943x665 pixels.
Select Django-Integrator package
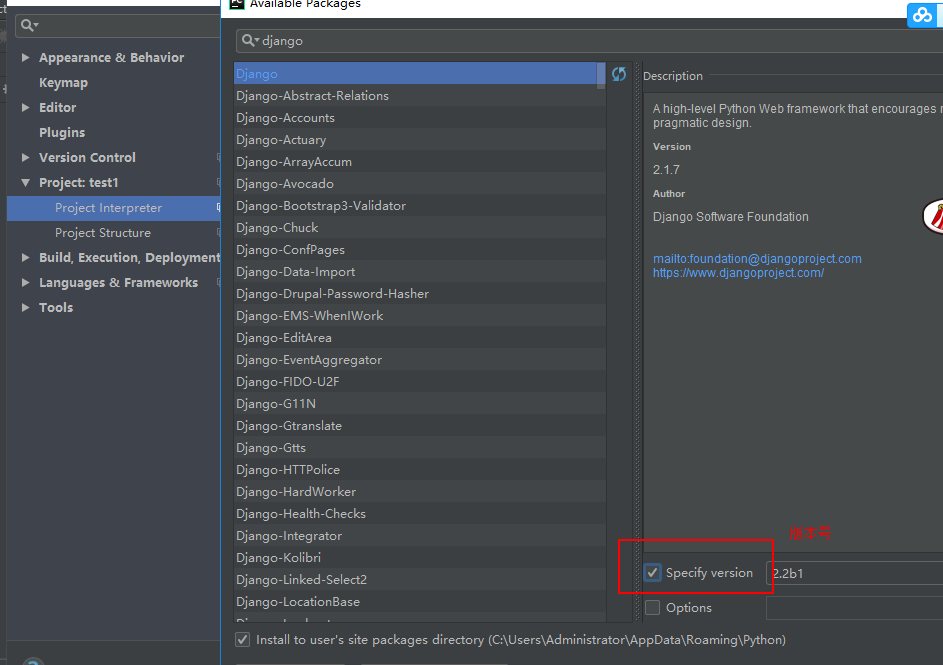pyautogui.click(x=420, y=536)
